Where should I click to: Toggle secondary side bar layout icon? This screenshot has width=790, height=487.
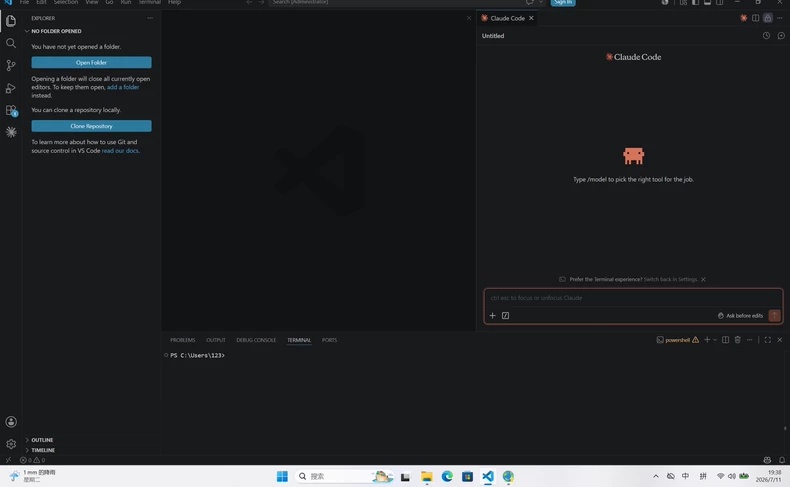[719, 3]
